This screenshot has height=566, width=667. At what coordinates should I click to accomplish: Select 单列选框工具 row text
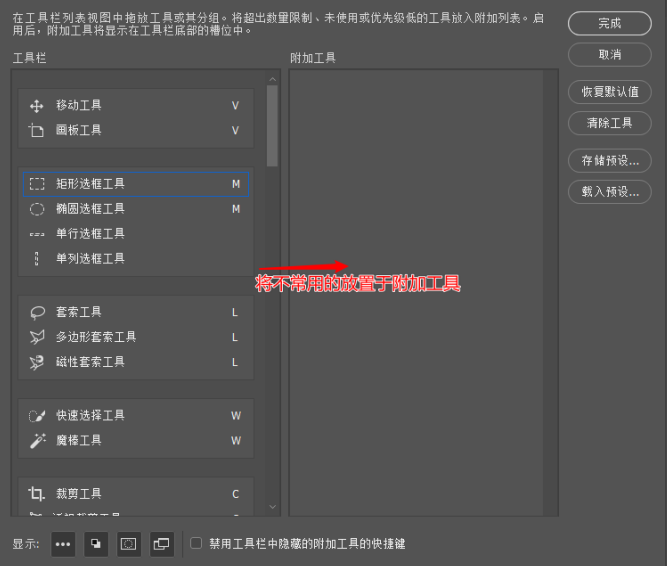pos(90,259)
